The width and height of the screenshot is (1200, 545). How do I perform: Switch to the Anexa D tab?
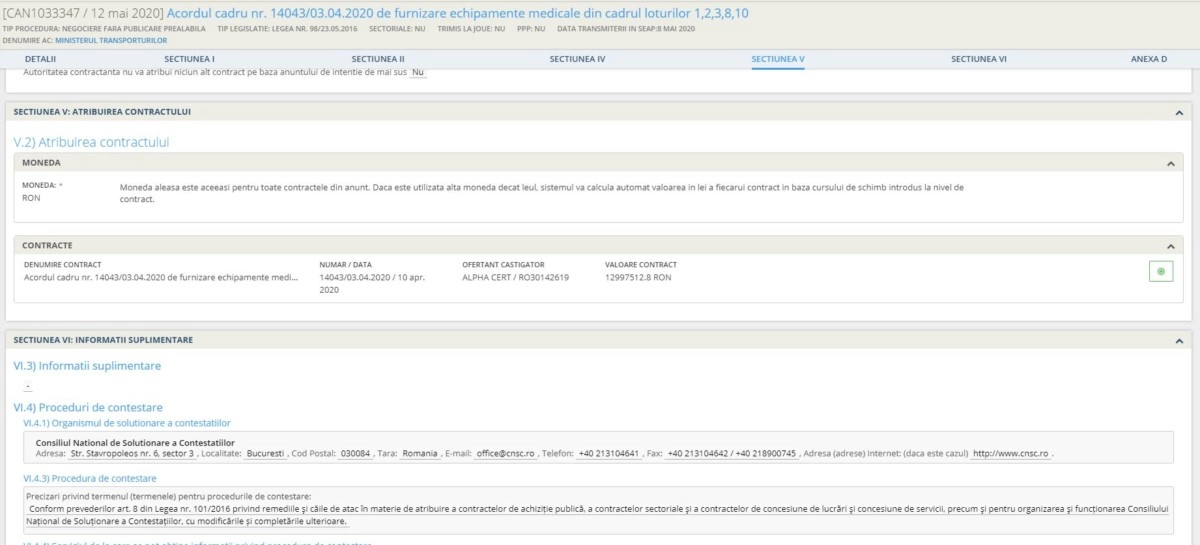point(1148,59)
